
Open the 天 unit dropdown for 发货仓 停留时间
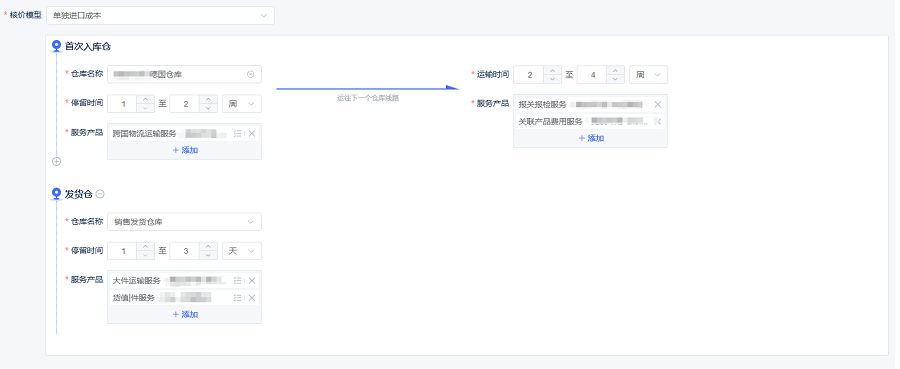[x=242, y=251]
